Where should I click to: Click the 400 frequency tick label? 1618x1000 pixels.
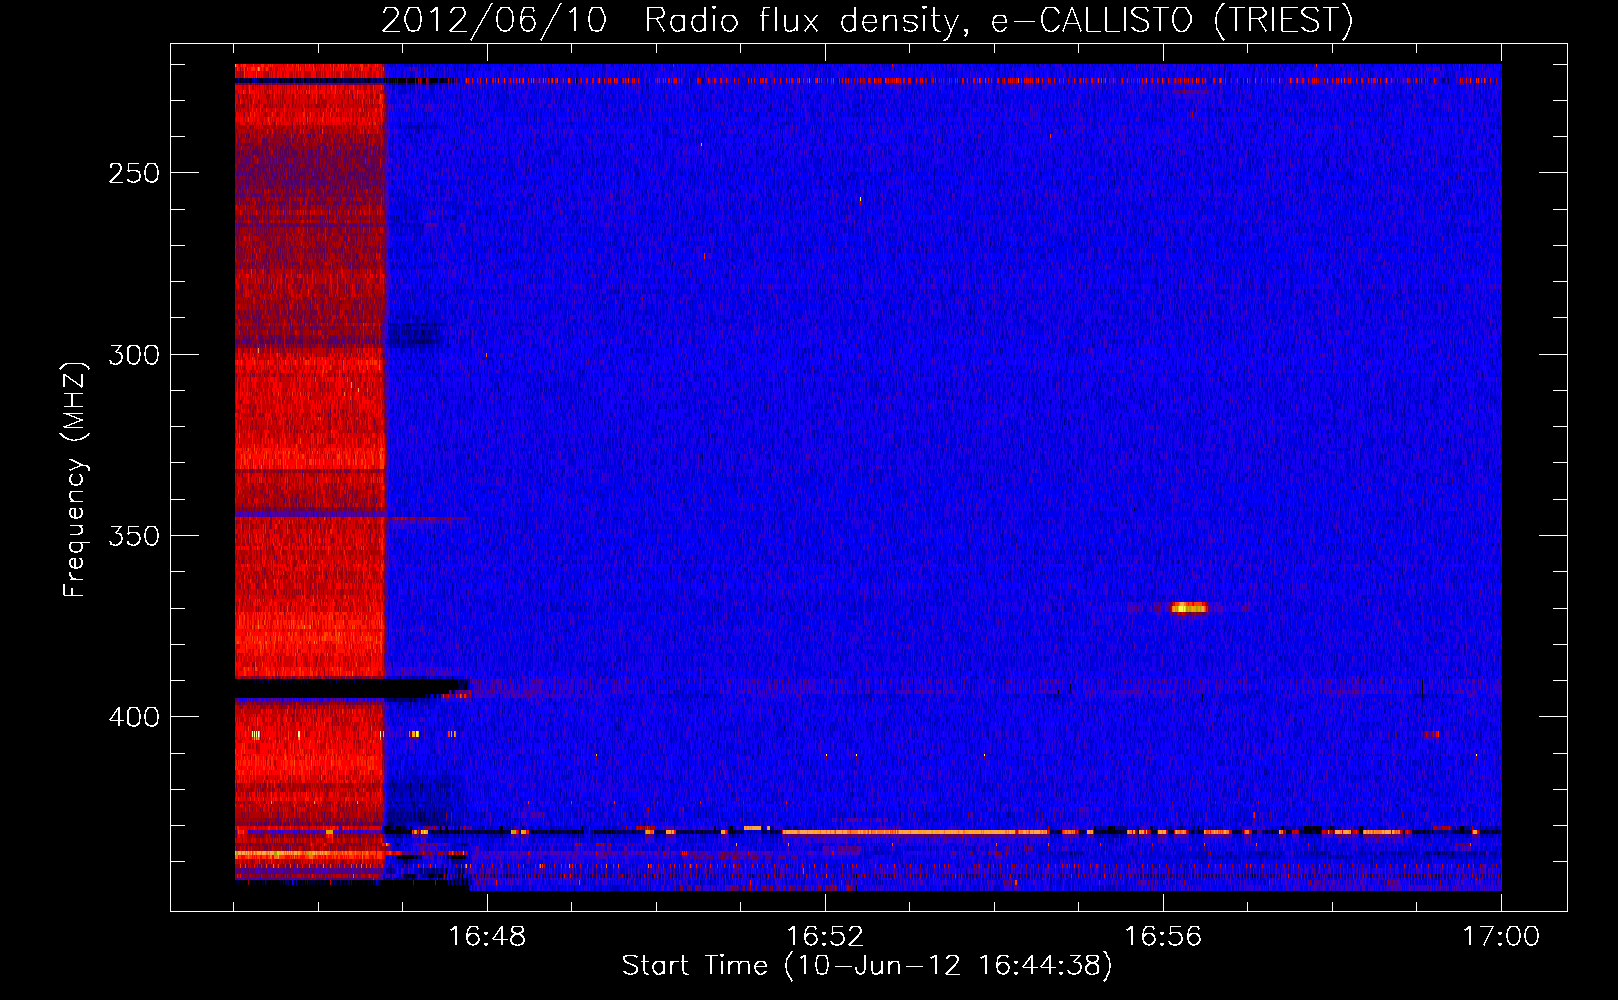(x=134, y=717)
